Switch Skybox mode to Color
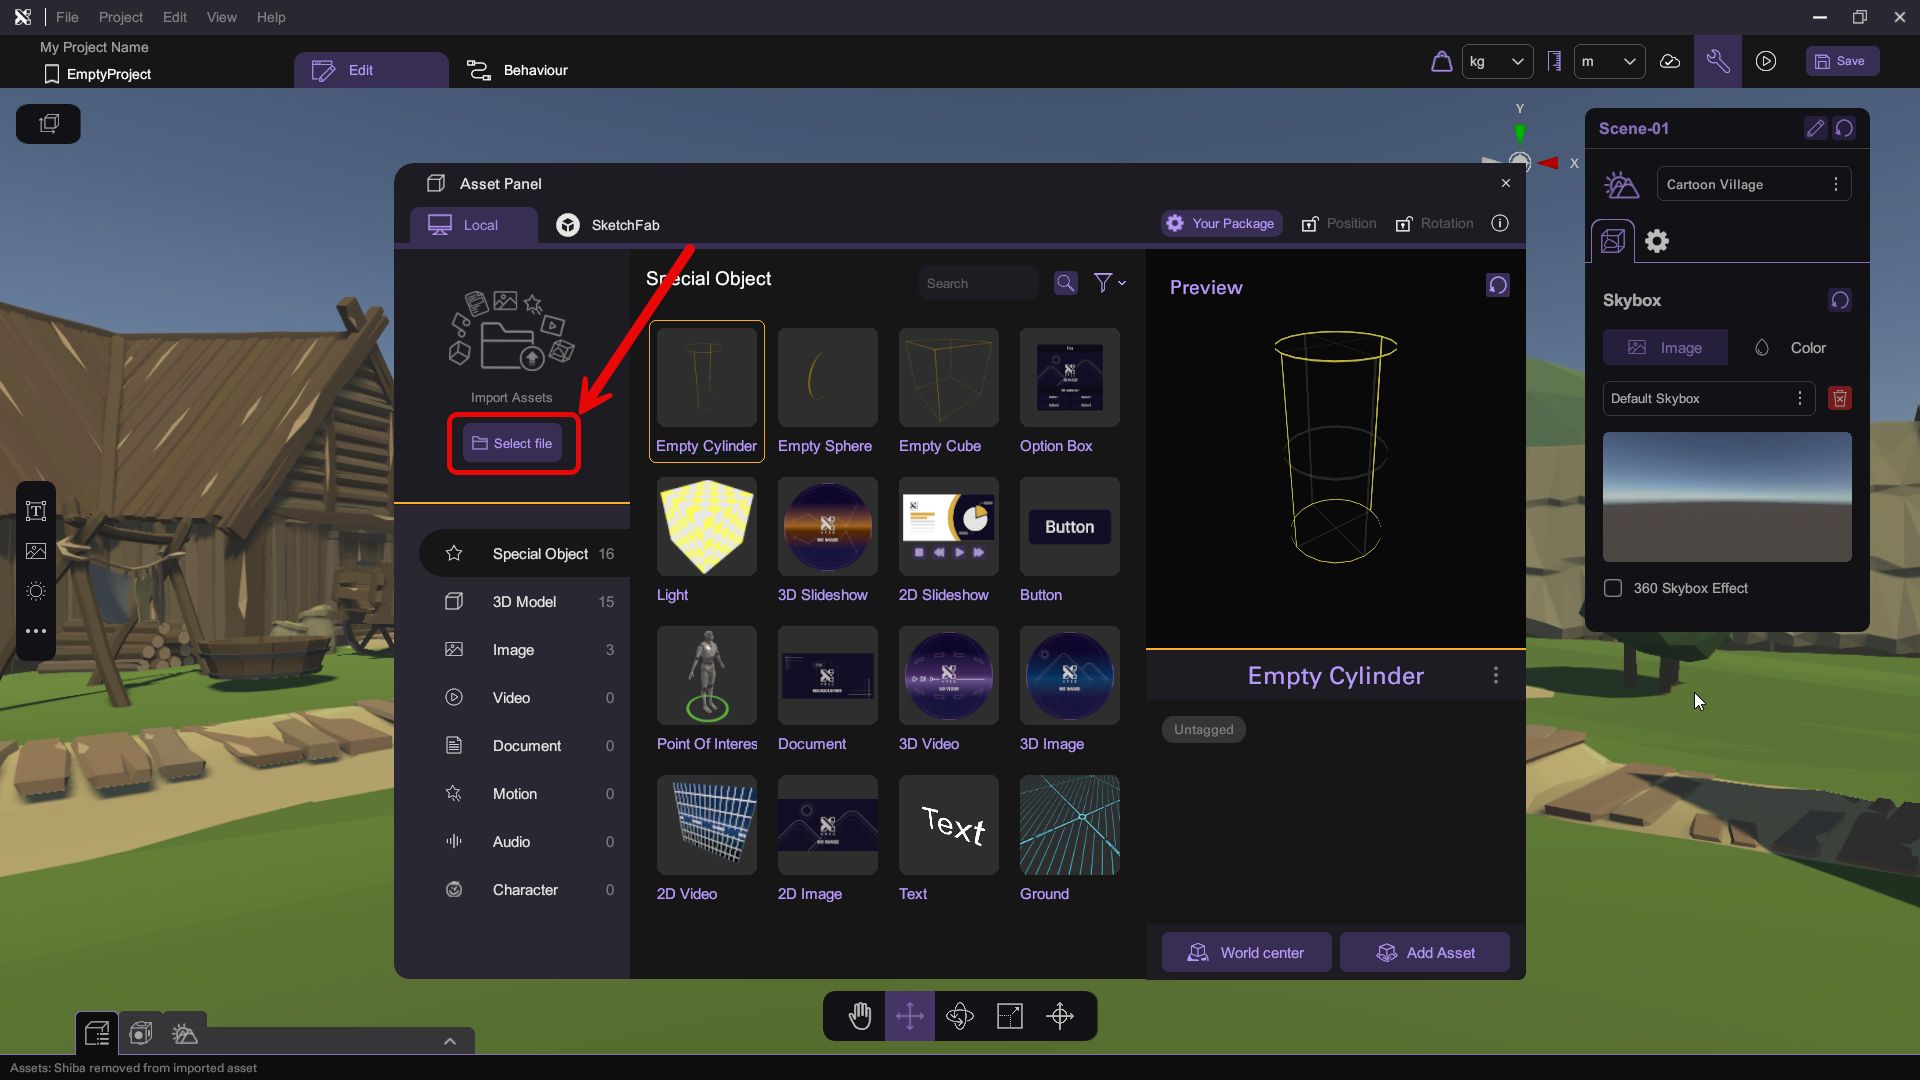The height and width of the screenshot is (1080, 1920). tap(1790, 347)
